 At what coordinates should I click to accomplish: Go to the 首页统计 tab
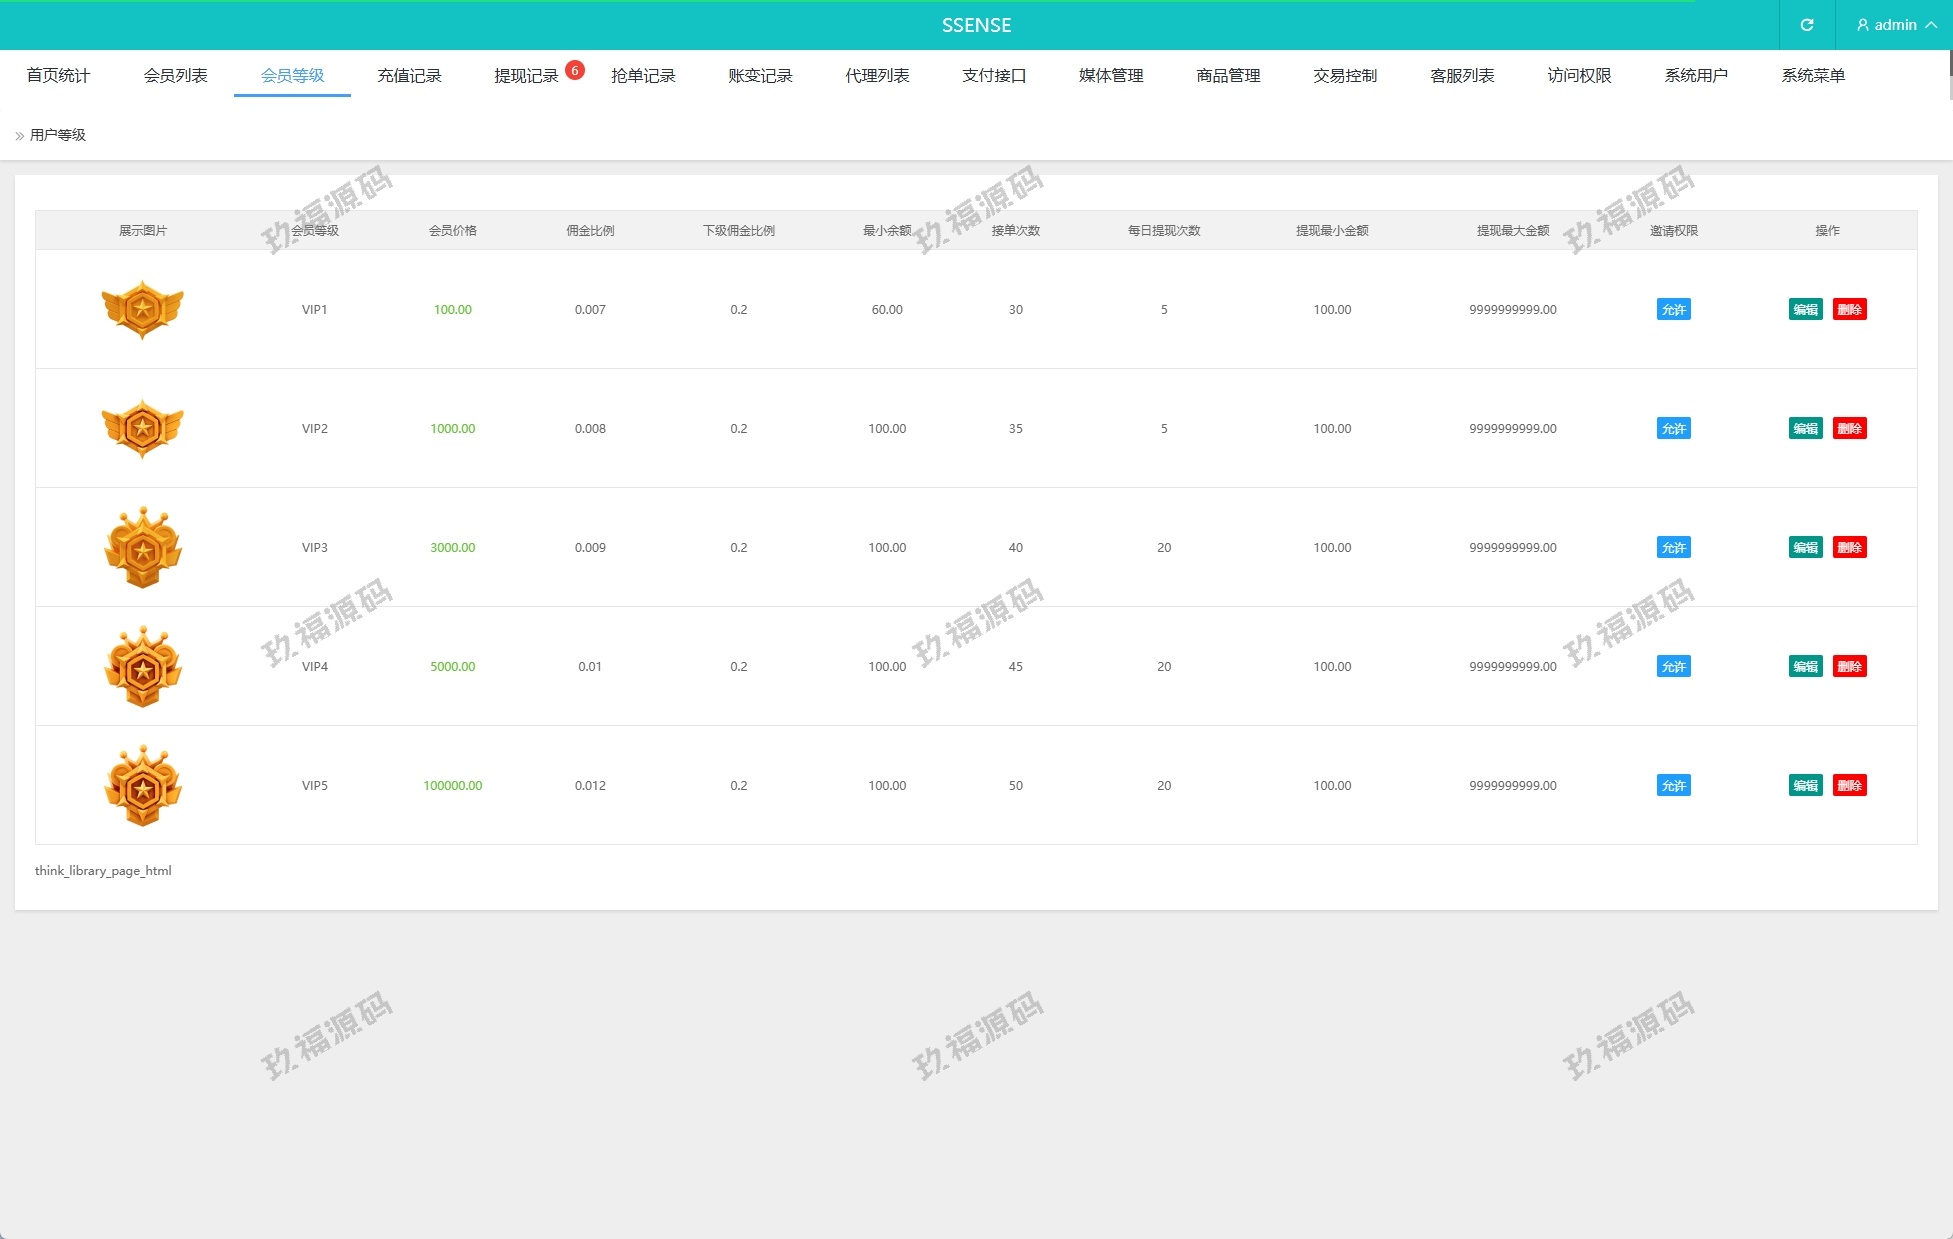(58, 76)
